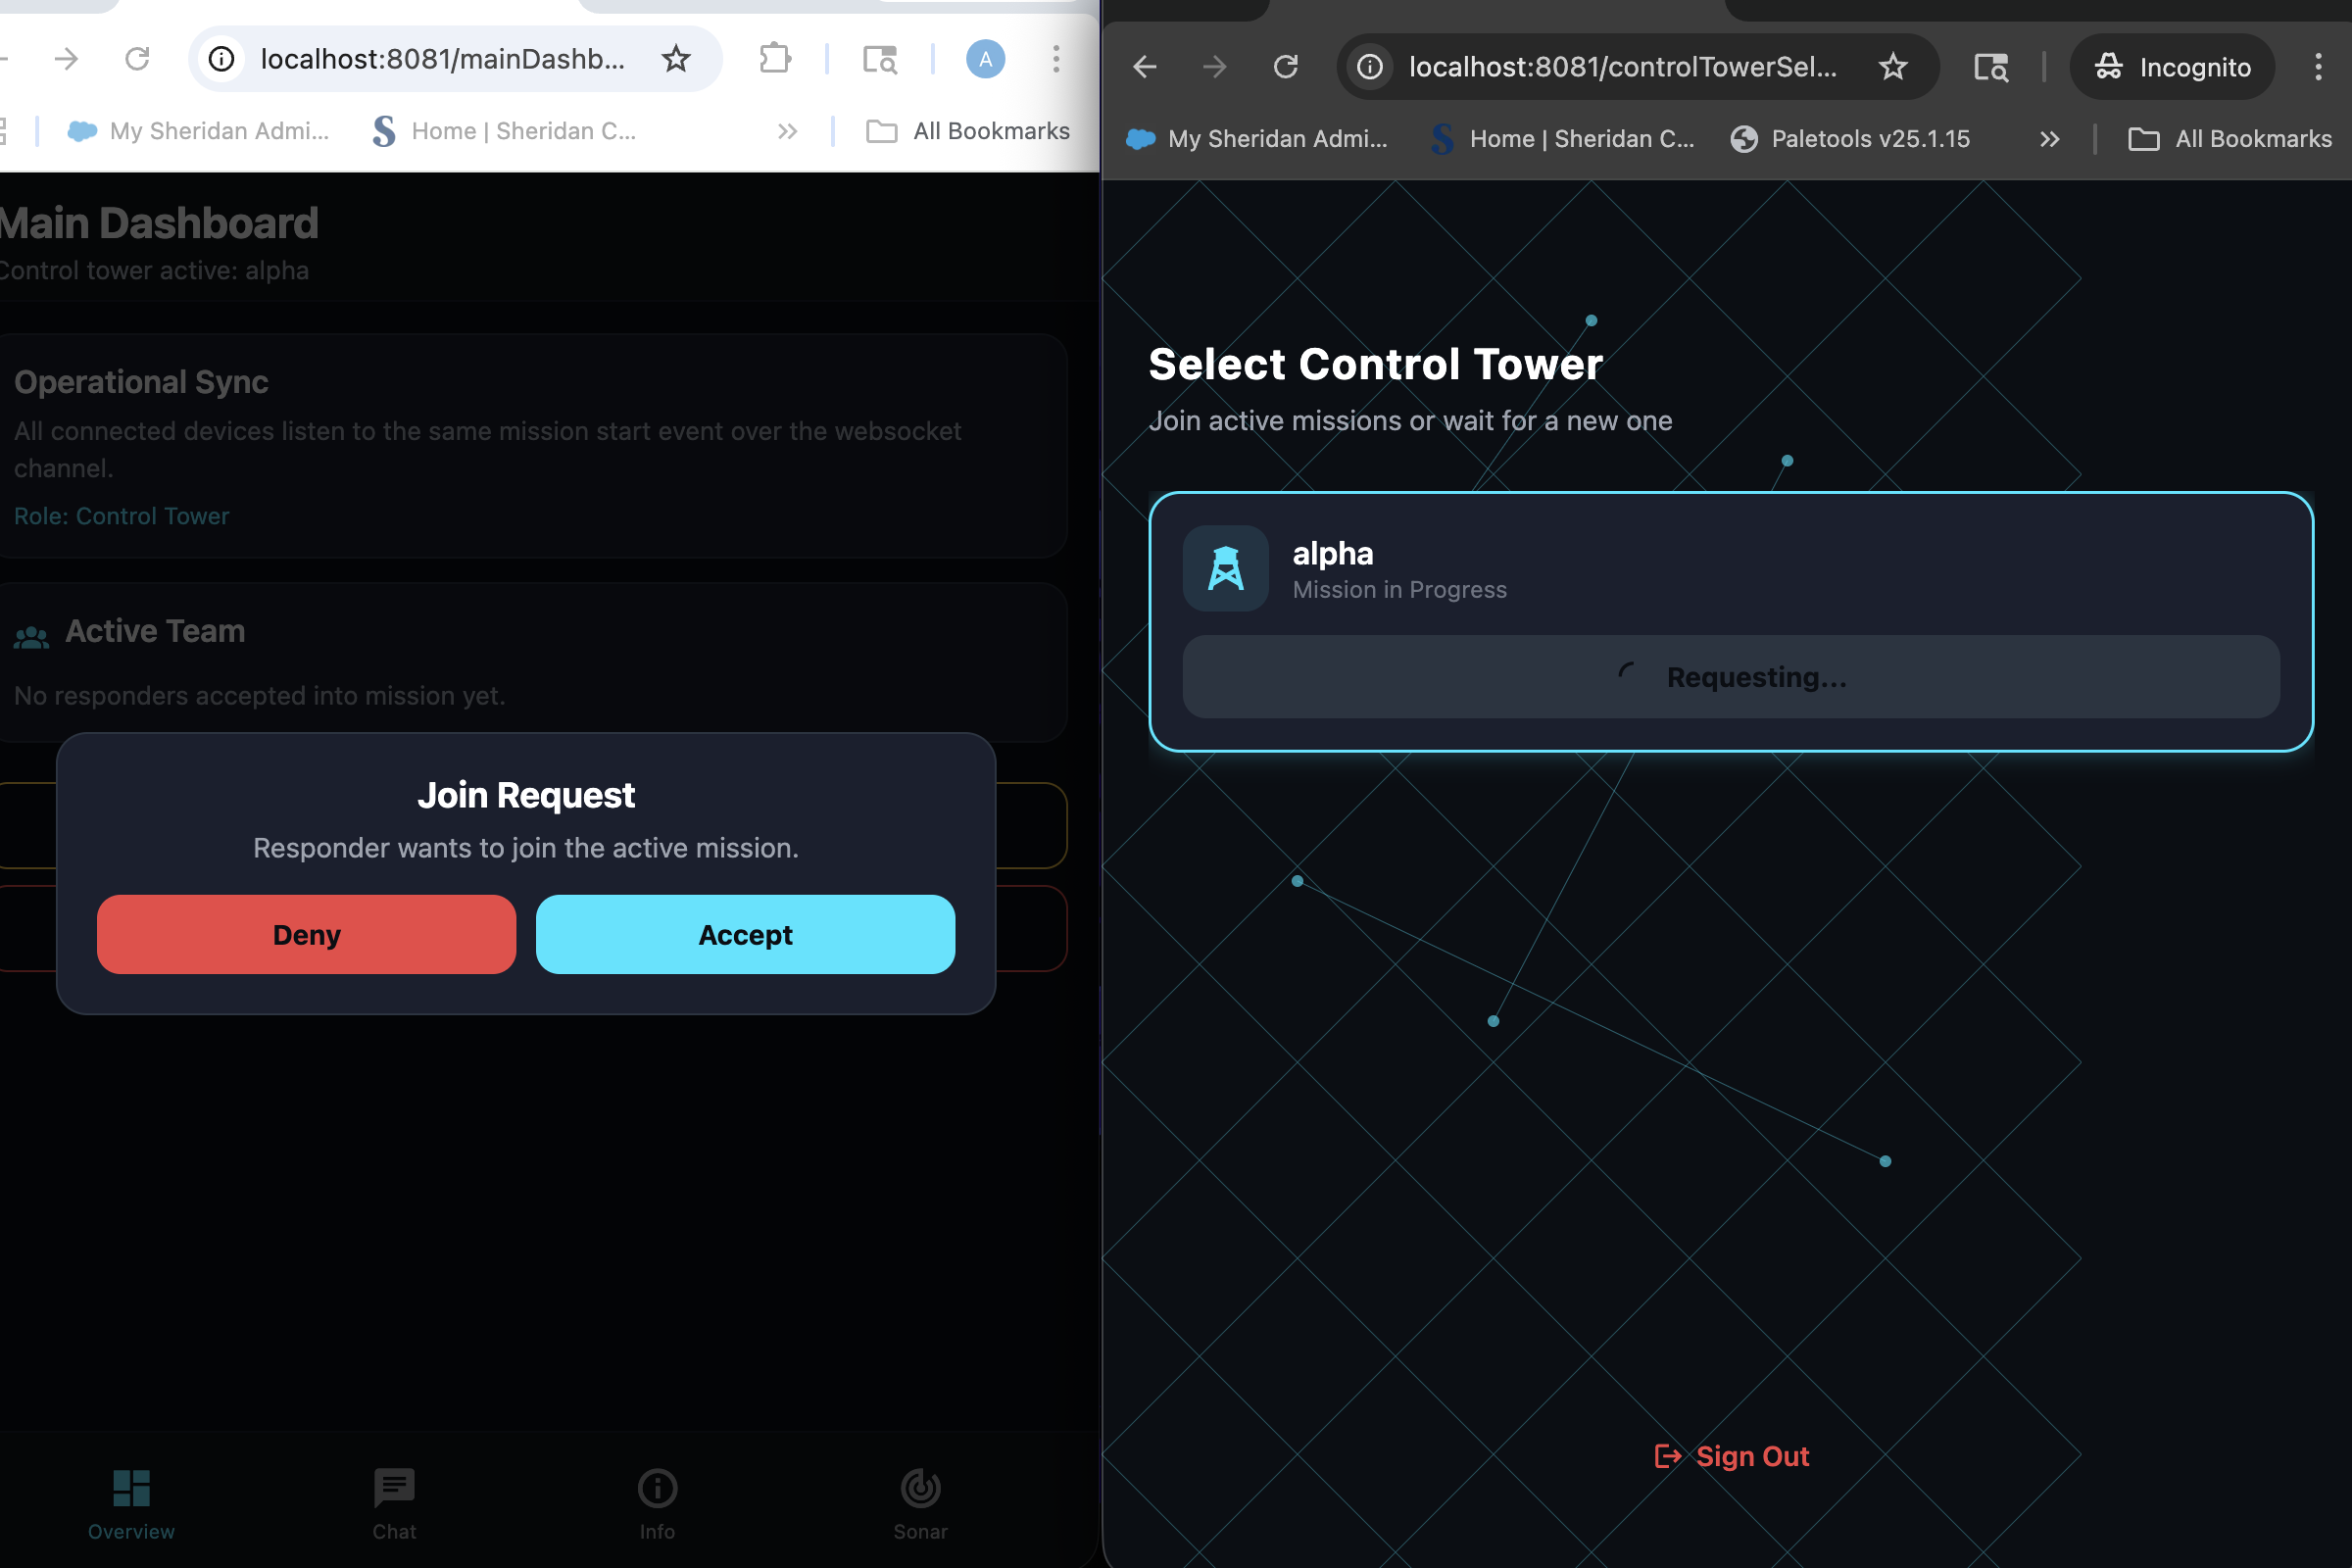
Task: Click the localhost:8081/controlTowerSel address bar
Action: pos(1621,67)
